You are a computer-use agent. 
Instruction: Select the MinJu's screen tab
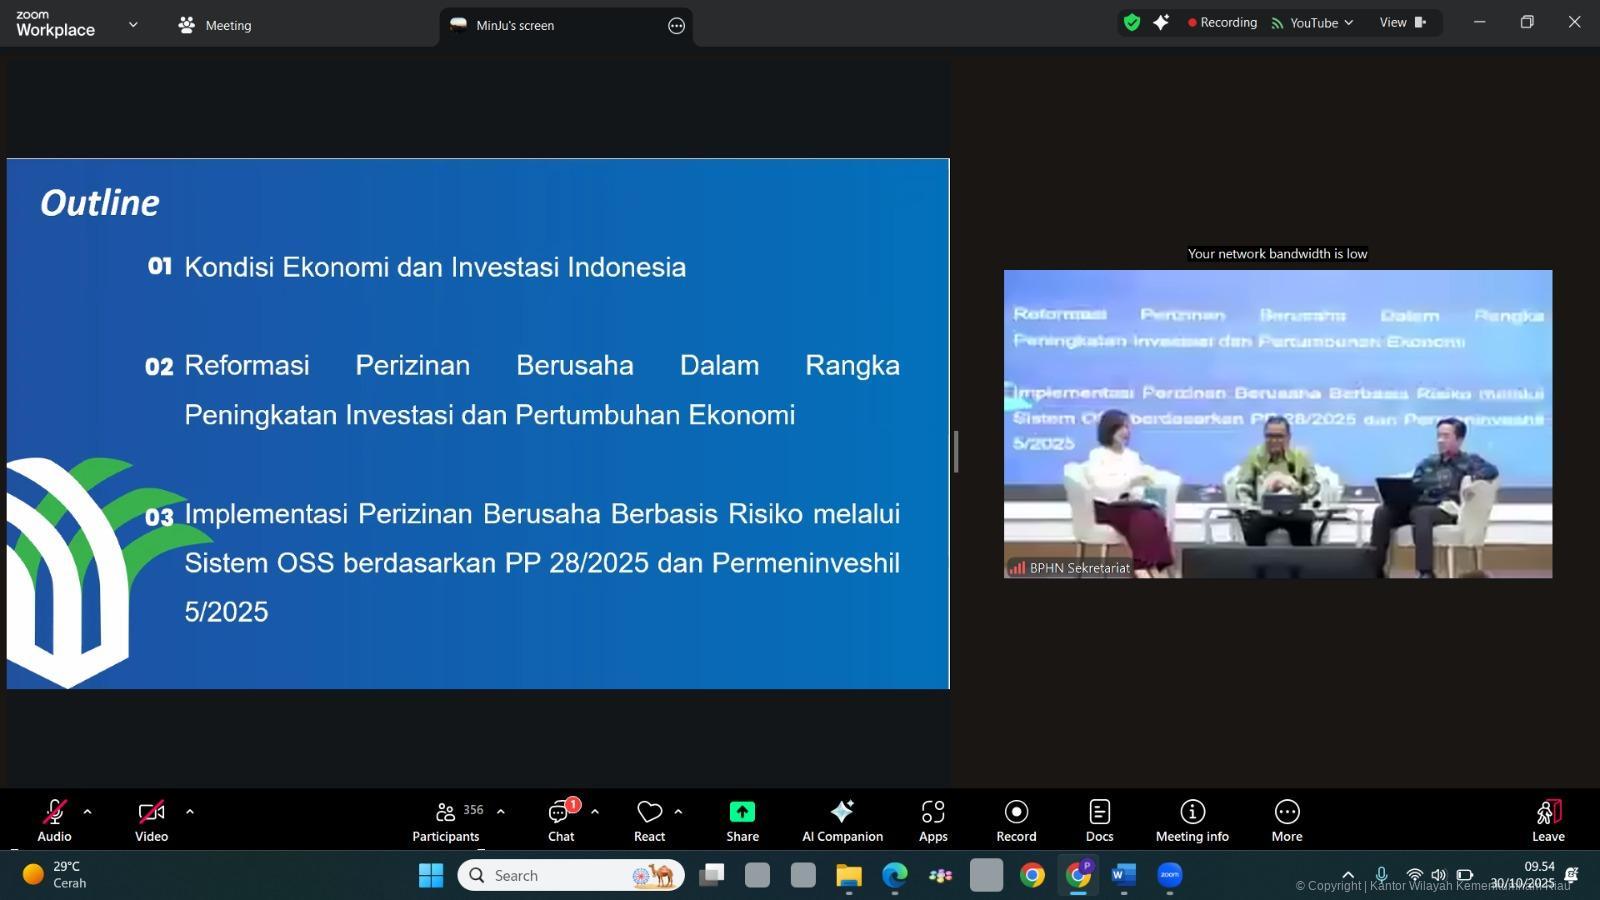tap(515, 26)
